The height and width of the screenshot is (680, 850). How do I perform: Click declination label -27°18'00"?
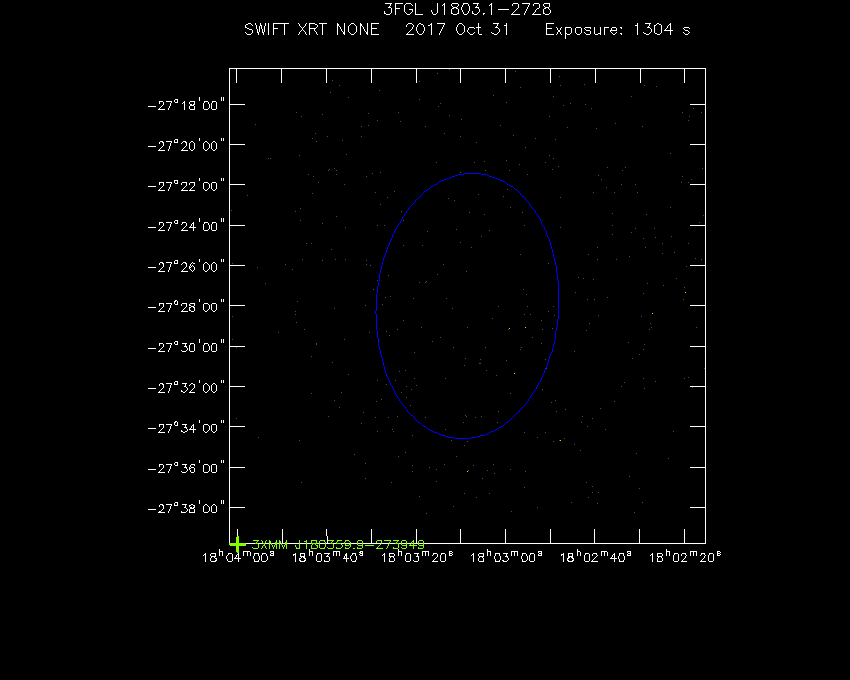click(x=186, y=105)
